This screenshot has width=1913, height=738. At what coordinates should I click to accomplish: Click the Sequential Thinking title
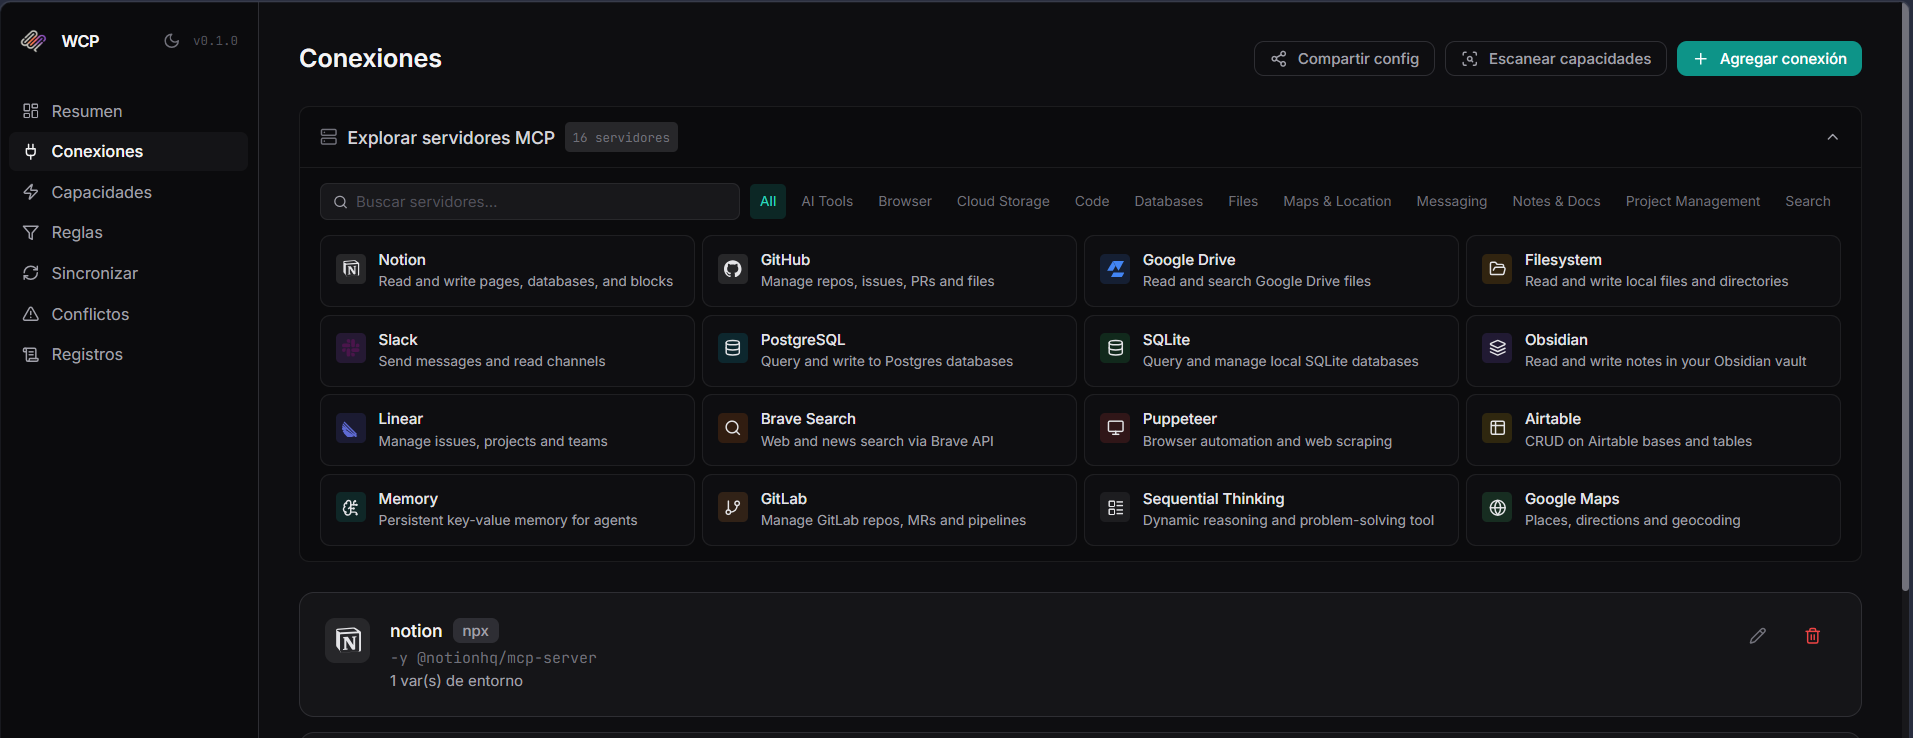pyautogui.click(x=1213, y=499)
